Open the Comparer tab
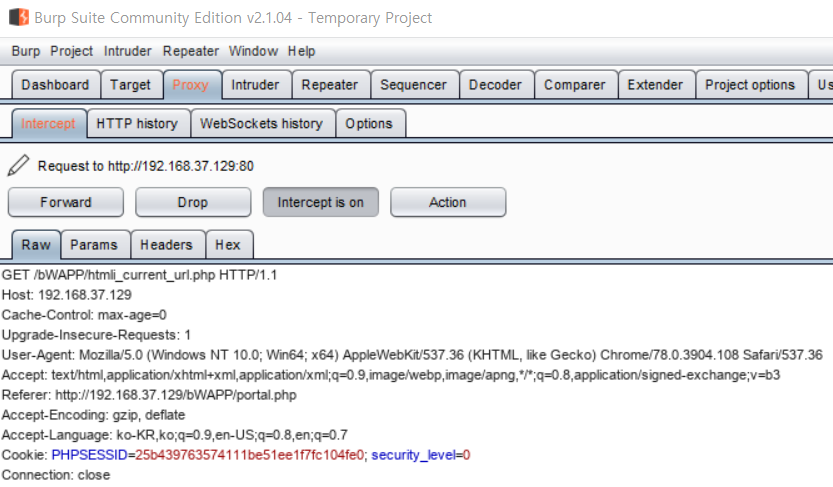The image size is (833, 487). [574, 85]
